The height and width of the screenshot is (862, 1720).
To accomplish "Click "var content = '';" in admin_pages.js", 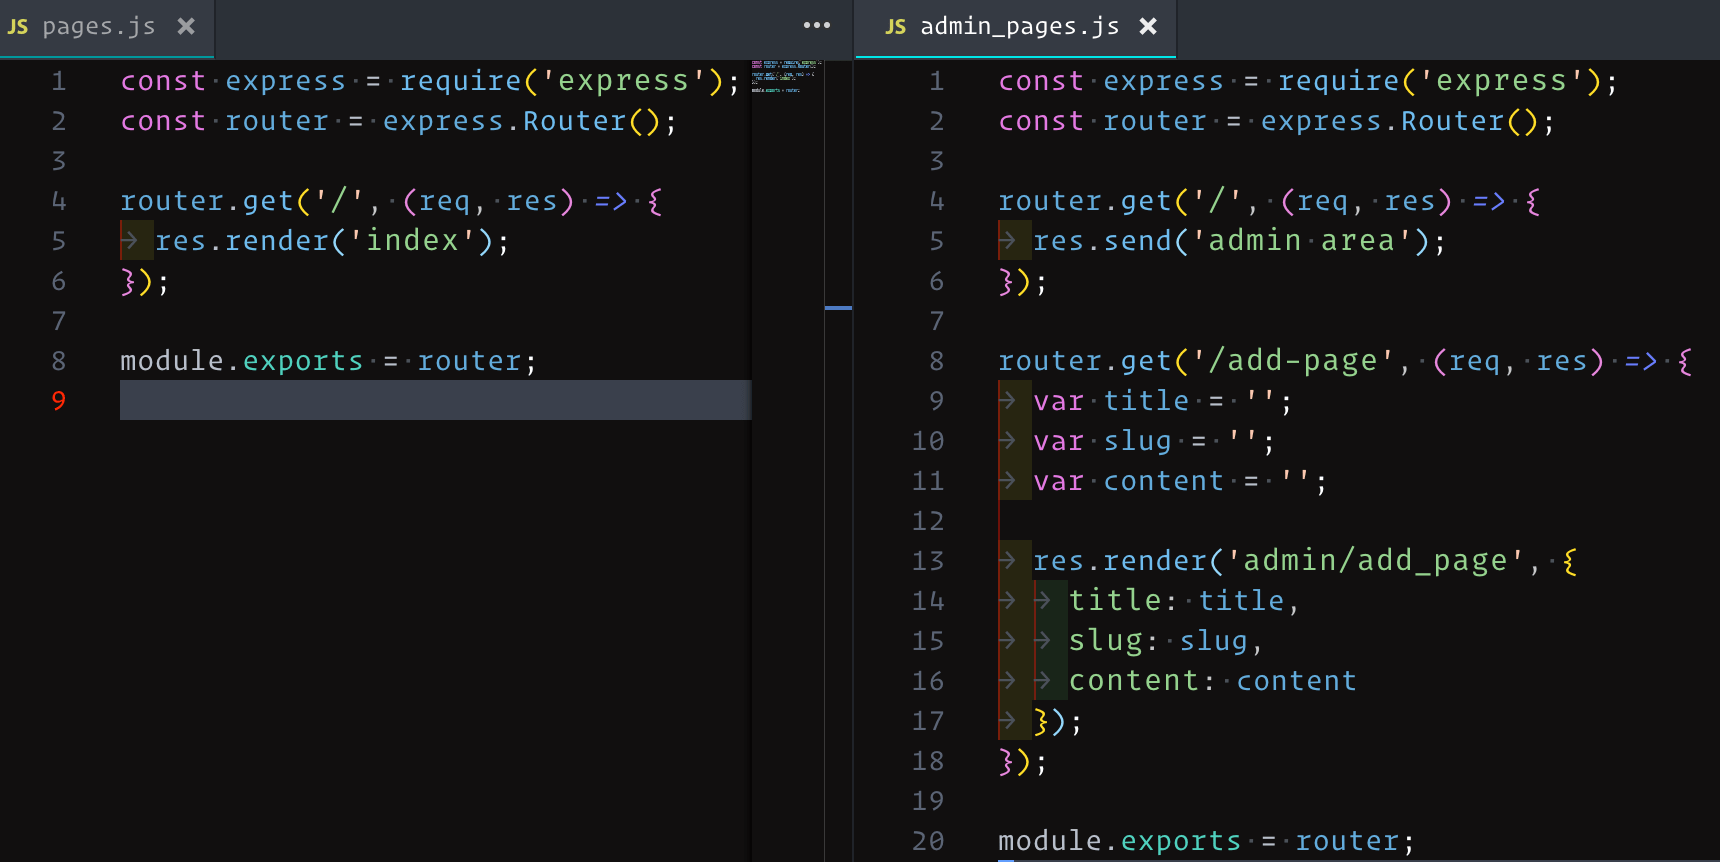I will click(1180, 481).
